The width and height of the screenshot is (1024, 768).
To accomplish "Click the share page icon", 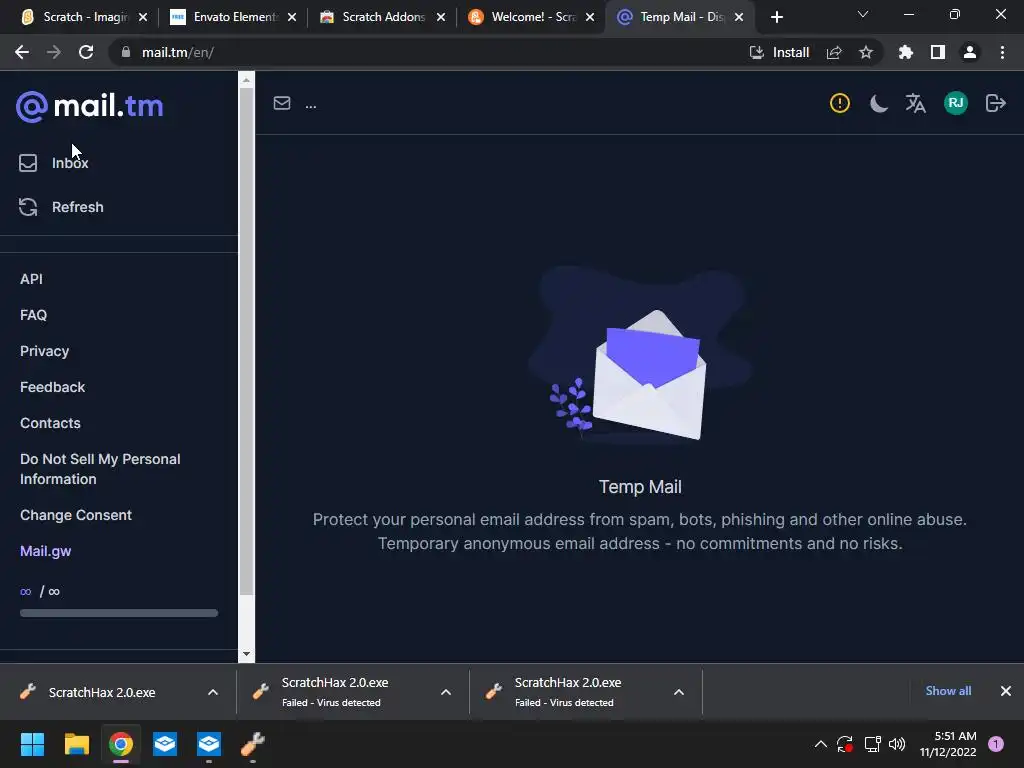I will [x=834, y=52].
